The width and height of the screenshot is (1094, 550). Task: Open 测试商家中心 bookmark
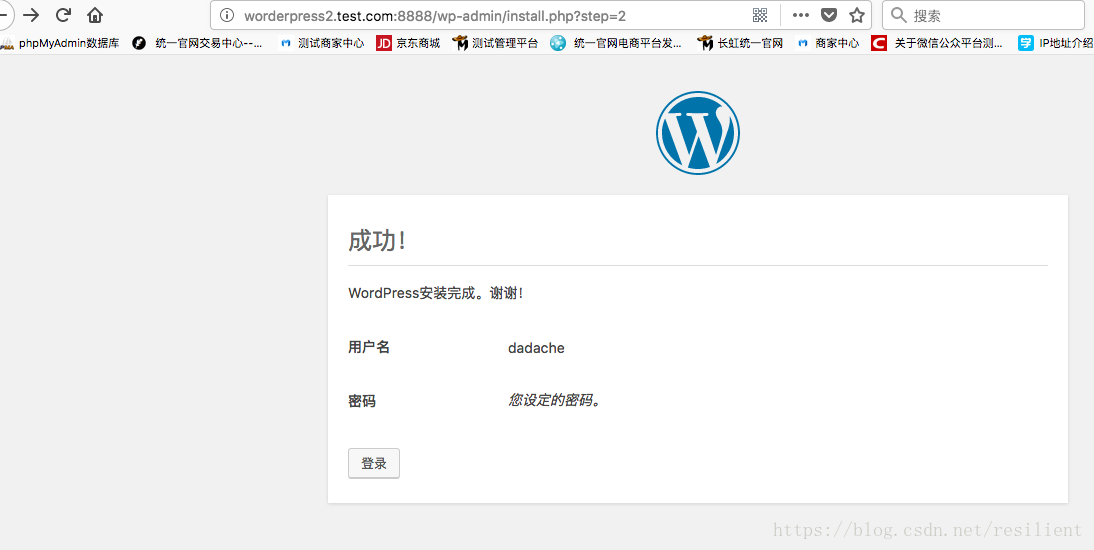tap(322, 43)
